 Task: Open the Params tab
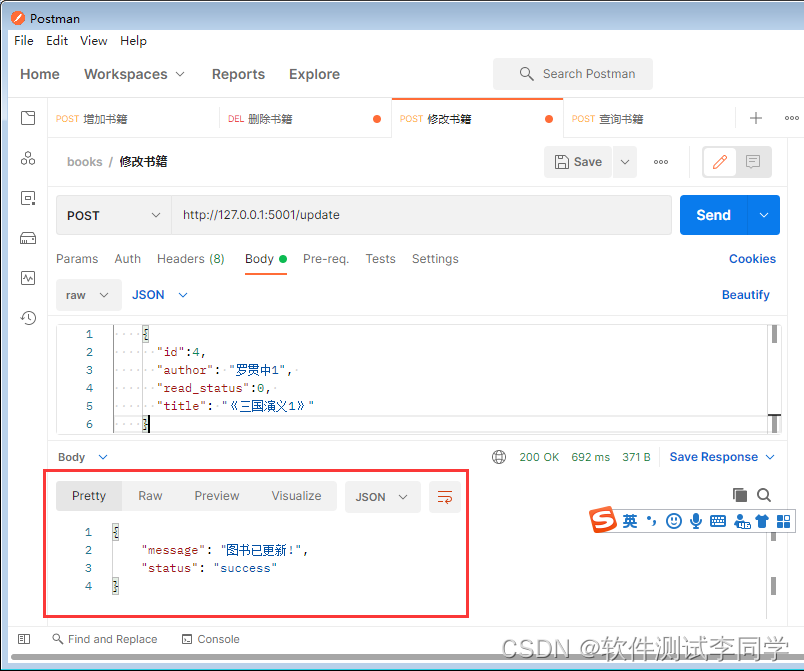(x=77, y=259)
